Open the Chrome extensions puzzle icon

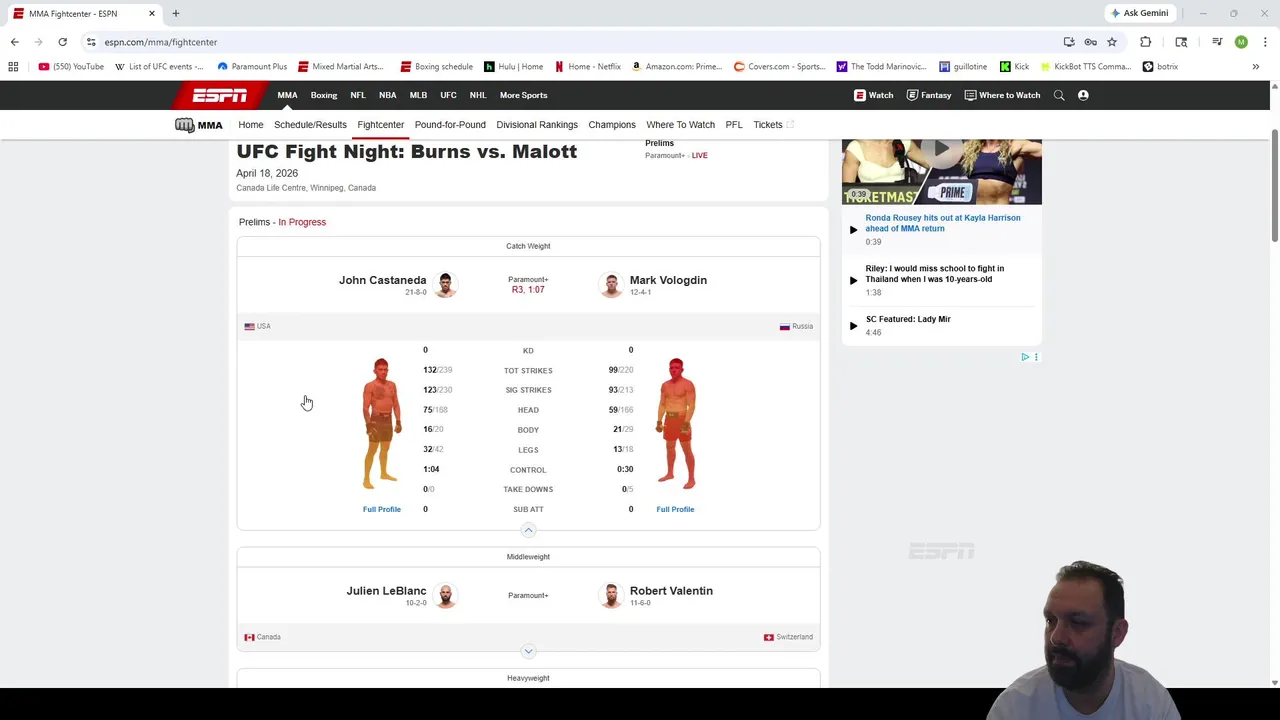click(1145, 42)
